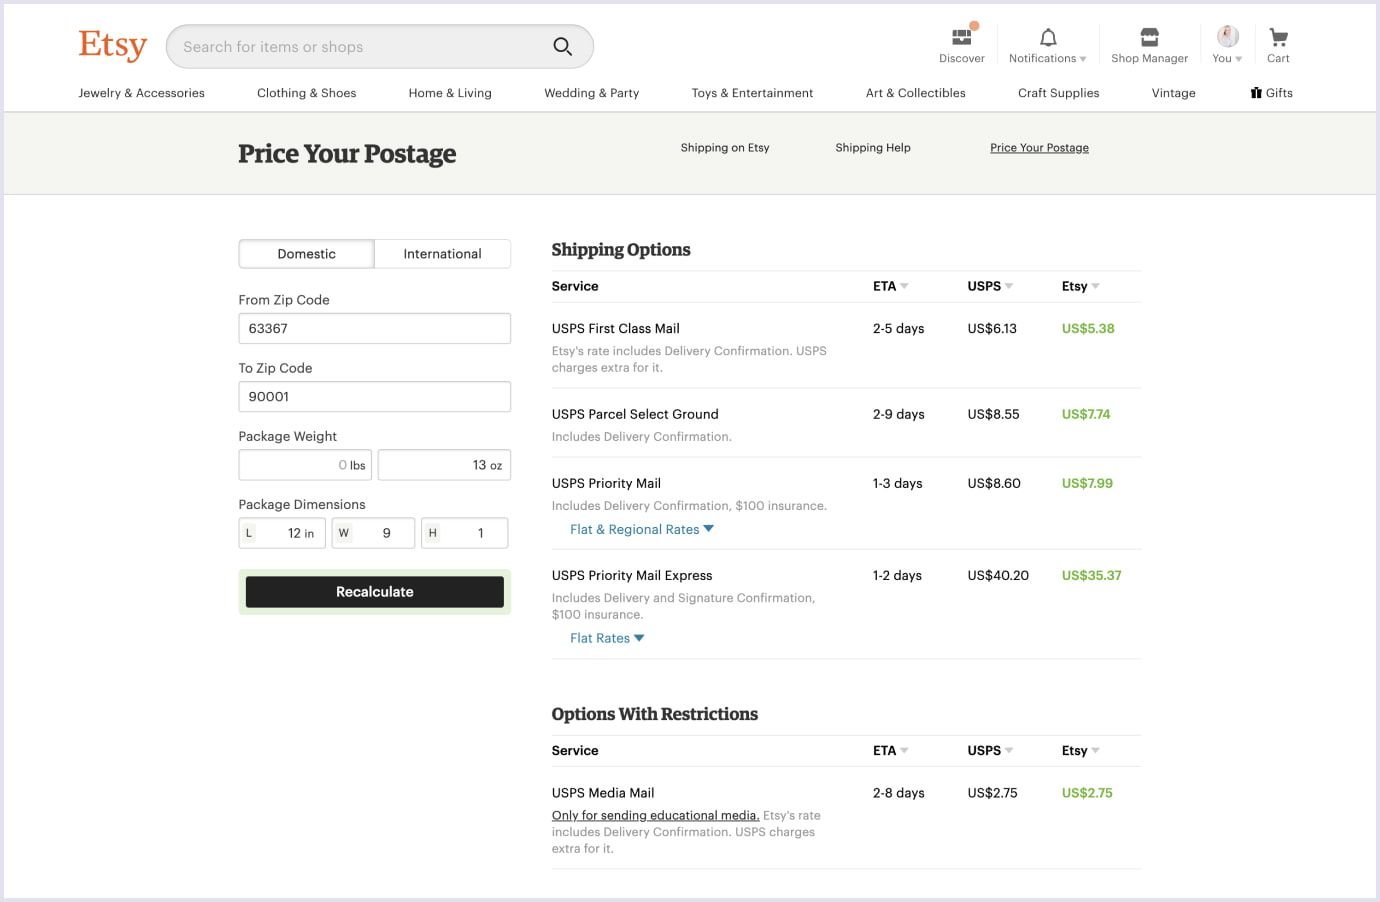The width and height of the screenshot is (1380, 902).
Task: Click USPS Priority Mail Express service name
Action: pos(632,576)
